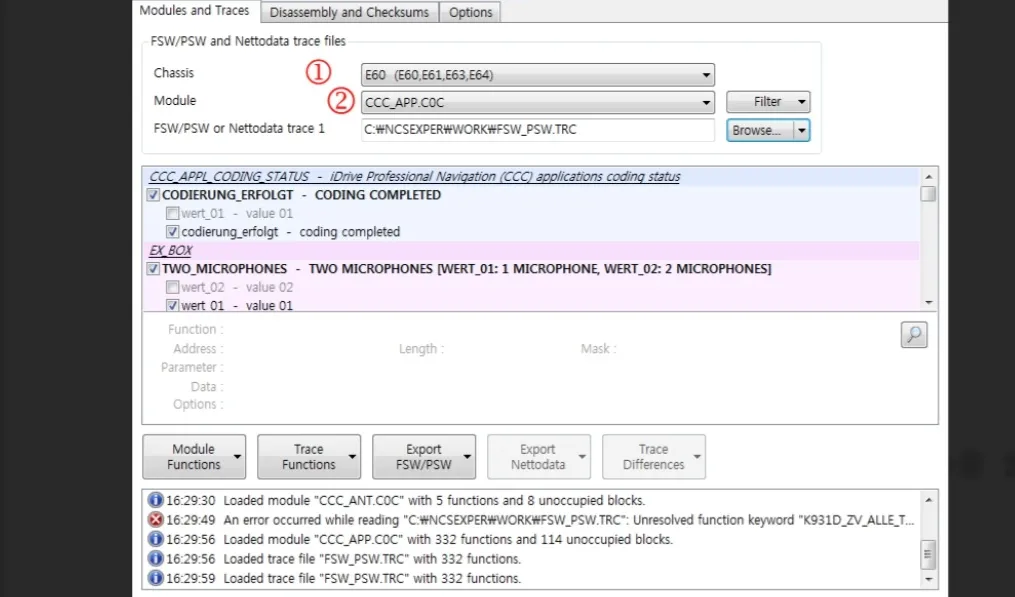Click the red error icon in log
Screen dimensions: 1015x597
click(x=155, y=520)
